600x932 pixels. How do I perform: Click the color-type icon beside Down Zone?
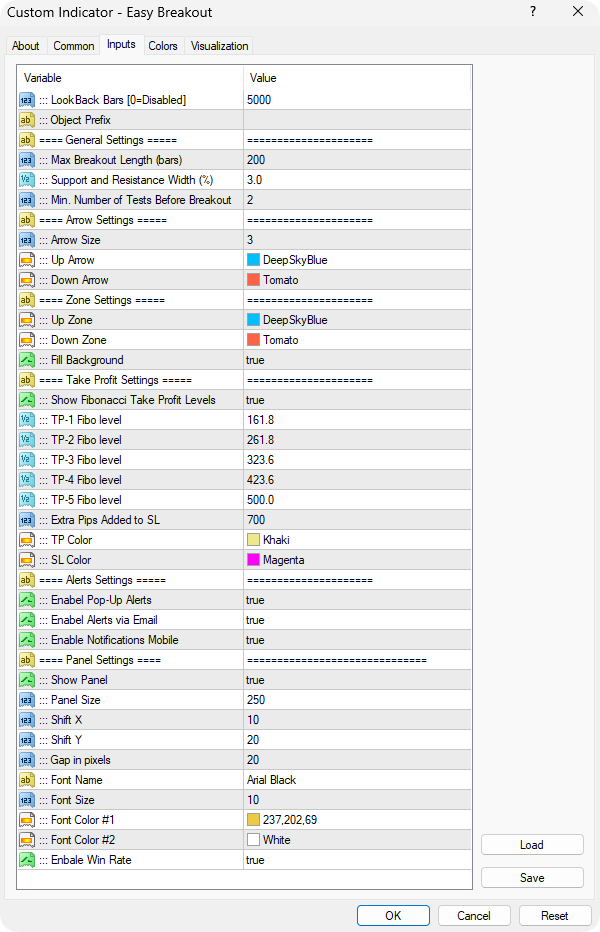(x=27, y=340)
